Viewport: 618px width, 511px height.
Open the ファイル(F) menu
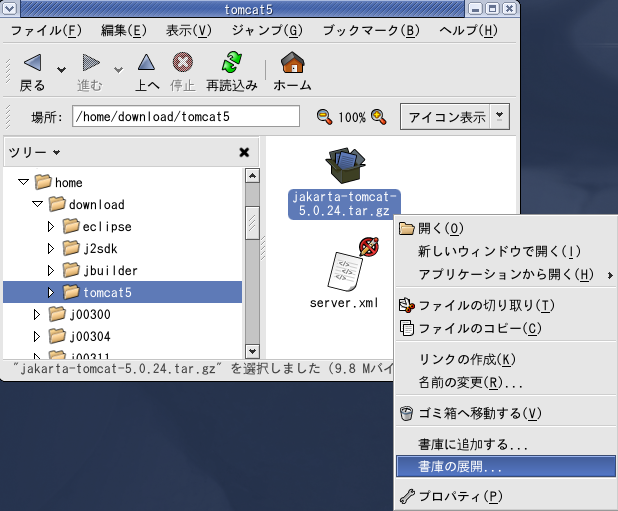click(x=46, y=31)
